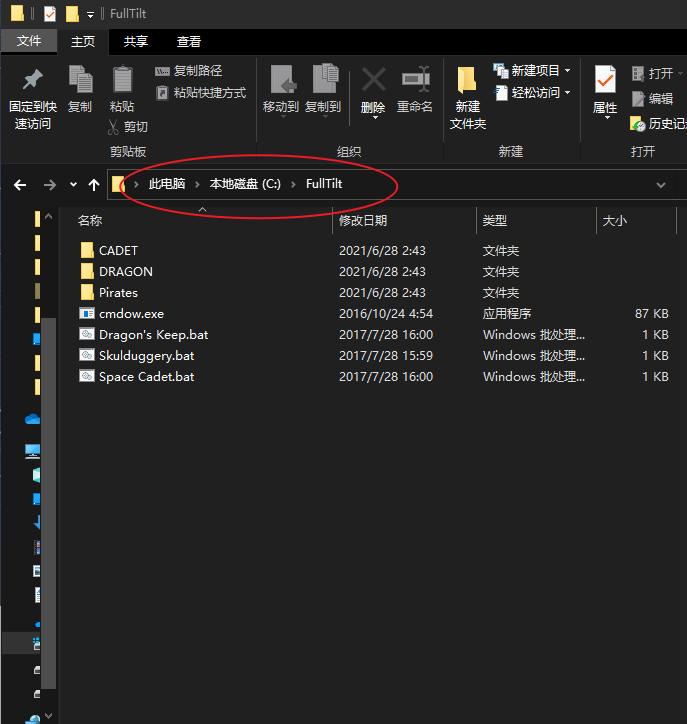Click the navigation pane scroll-up arrow
The image size is (687, 724).
pyautogui.click(x=48, y=217)
